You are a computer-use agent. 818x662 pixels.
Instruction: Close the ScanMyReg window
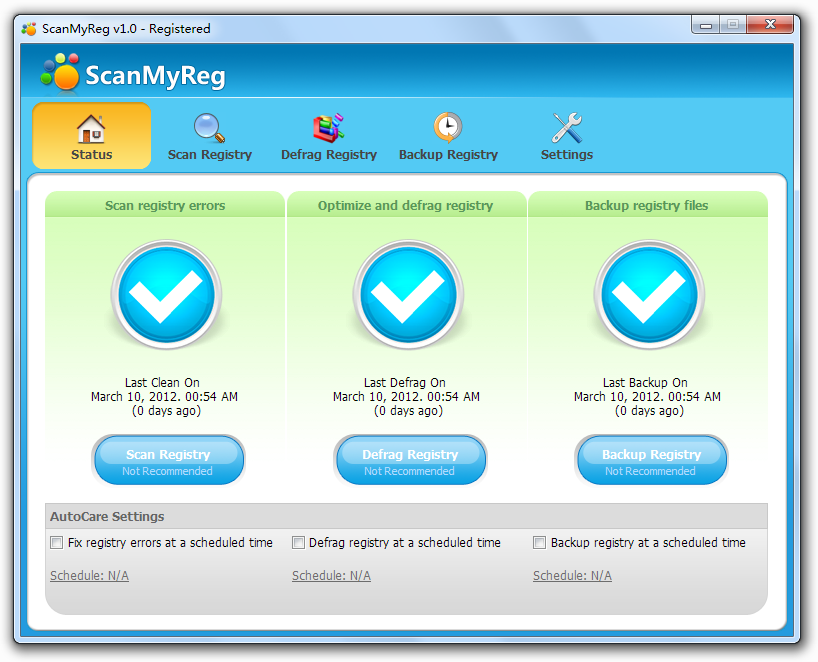[x=770, y=24]
